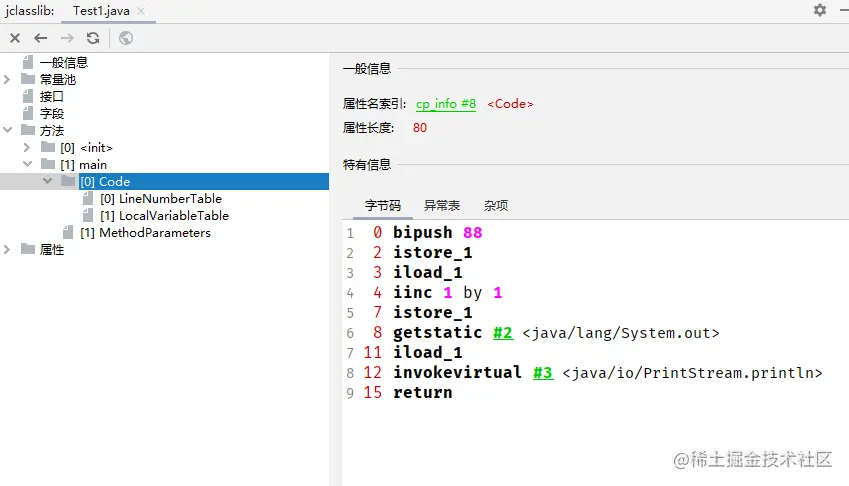Select the [0] Code tree item
This screenshot has width=849, height=486.
105,181
